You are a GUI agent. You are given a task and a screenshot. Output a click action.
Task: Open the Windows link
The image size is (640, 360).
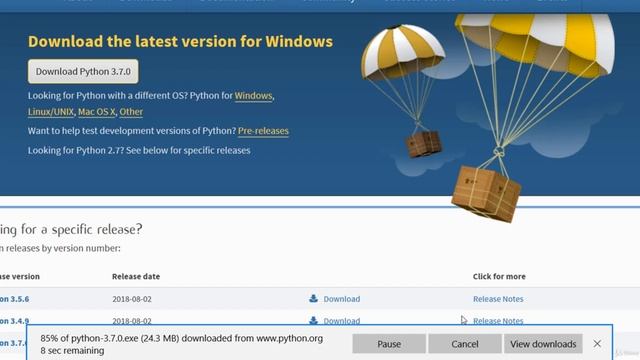coord(253,96)
